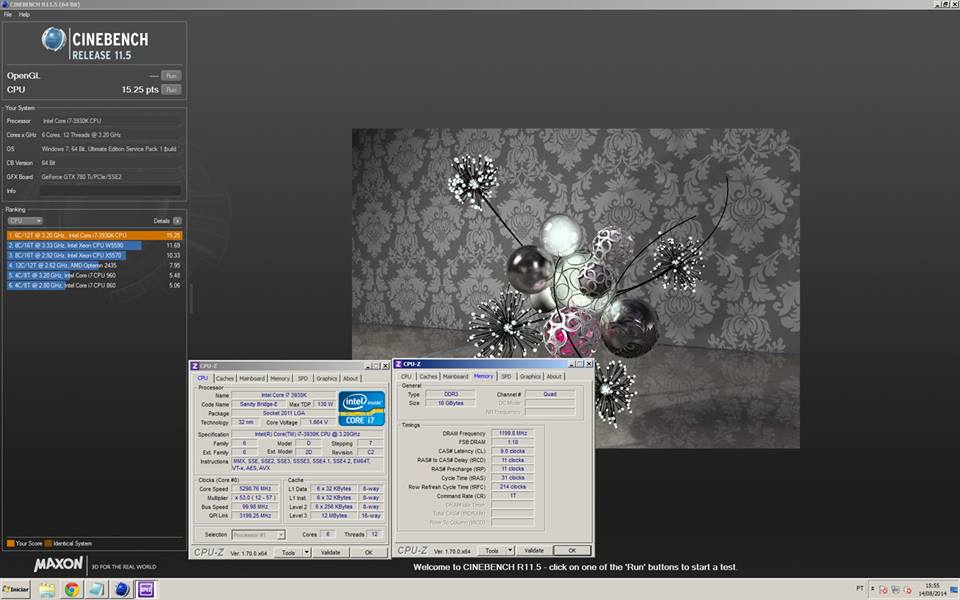Open the notepad icon on the taskbar
960x600 pixels.
97,590
